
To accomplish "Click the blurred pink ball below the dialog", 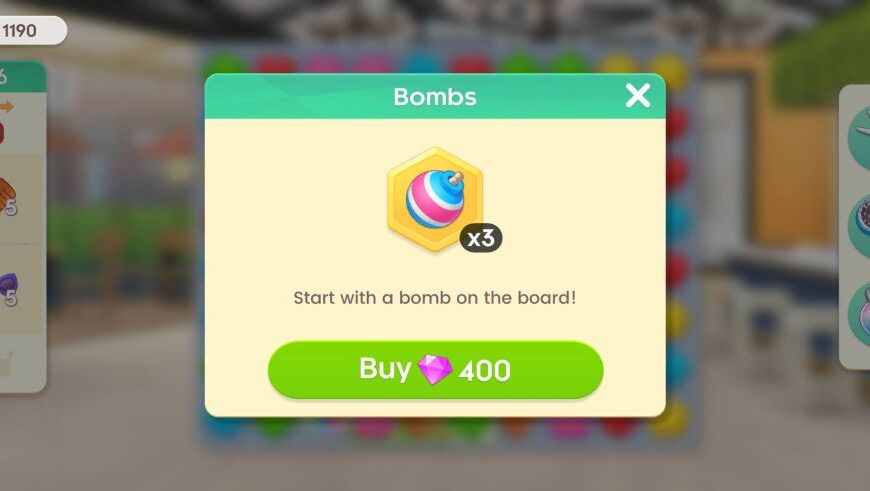I will 372,426.
